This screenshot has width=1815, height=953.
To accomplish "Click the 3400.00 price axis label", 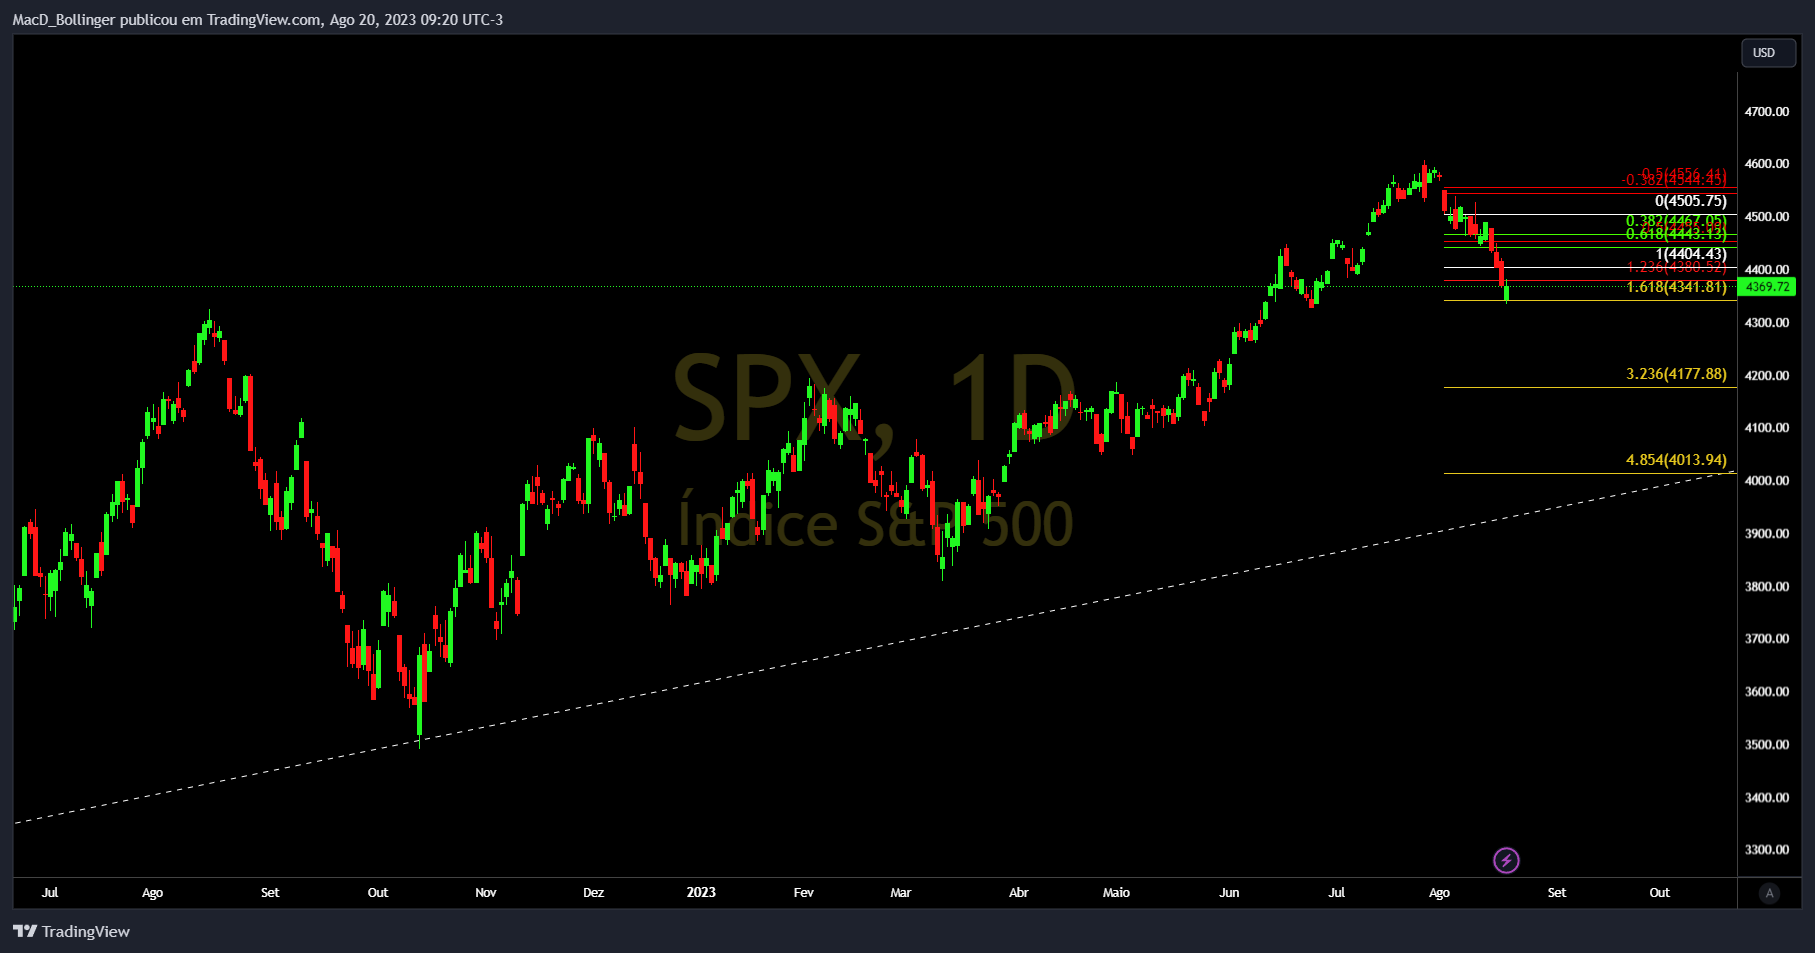I will 1767,798.
